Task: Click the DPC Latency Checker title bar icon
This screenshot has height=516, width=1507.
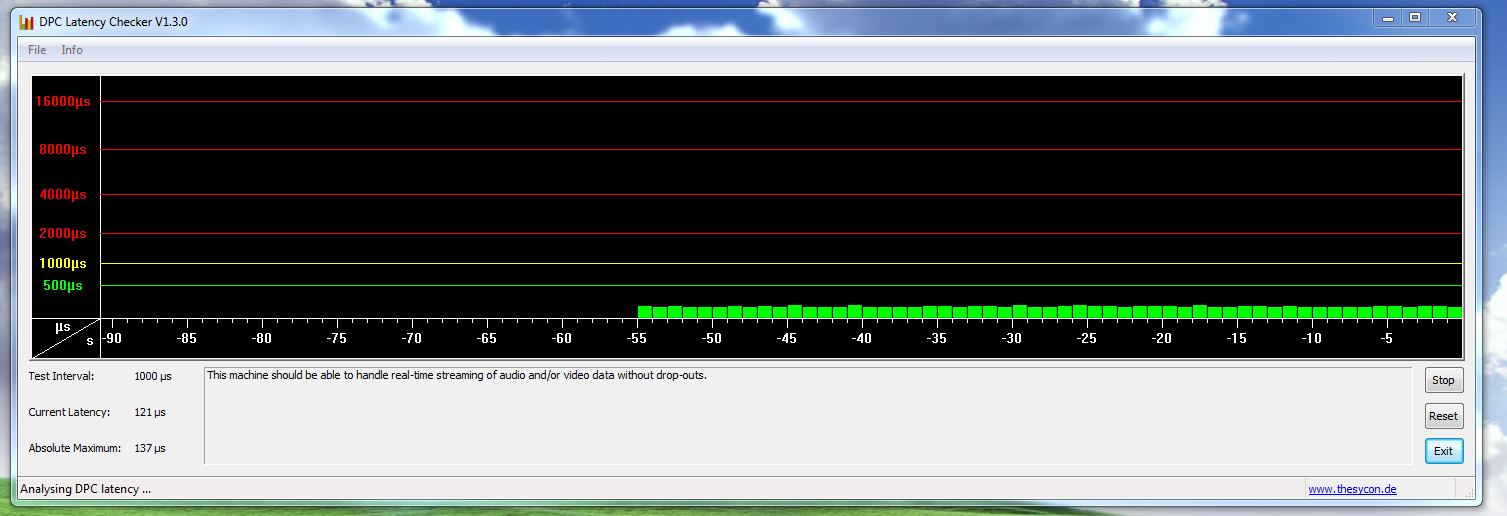Action: point(27,21)
